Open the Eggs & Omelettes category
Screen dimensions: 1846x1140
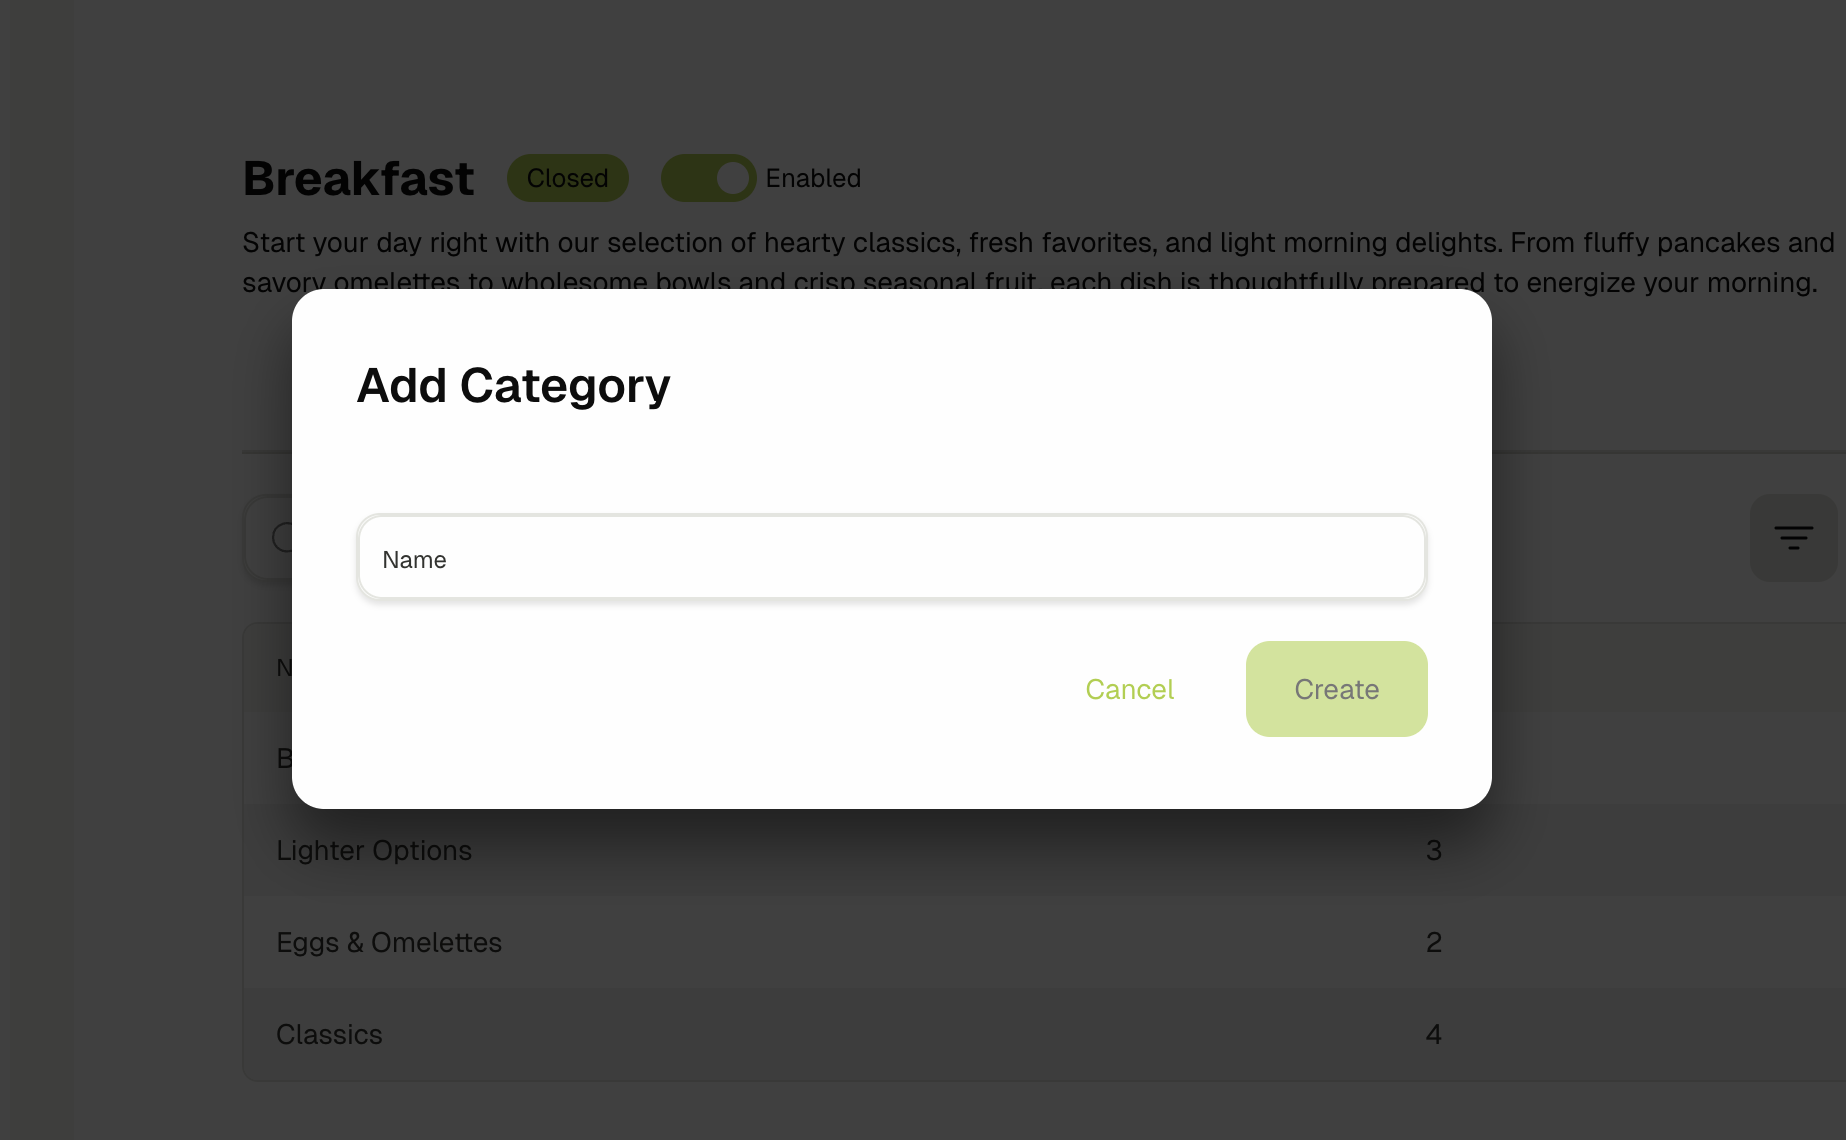click(389, 941)
